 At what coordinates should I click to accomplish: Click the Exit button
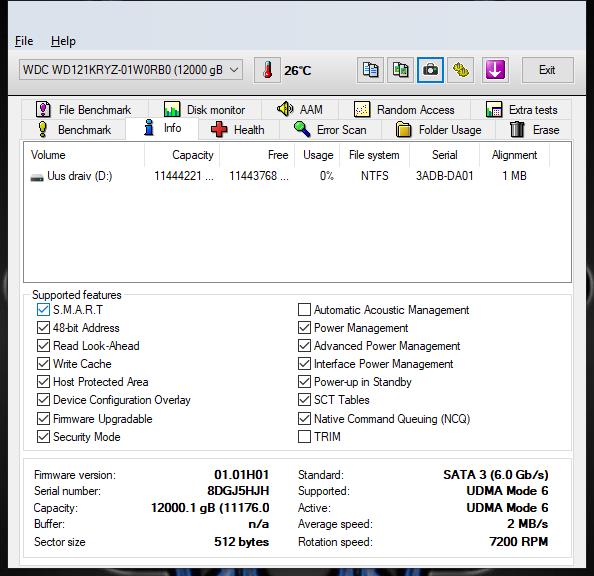click(547, 70)
